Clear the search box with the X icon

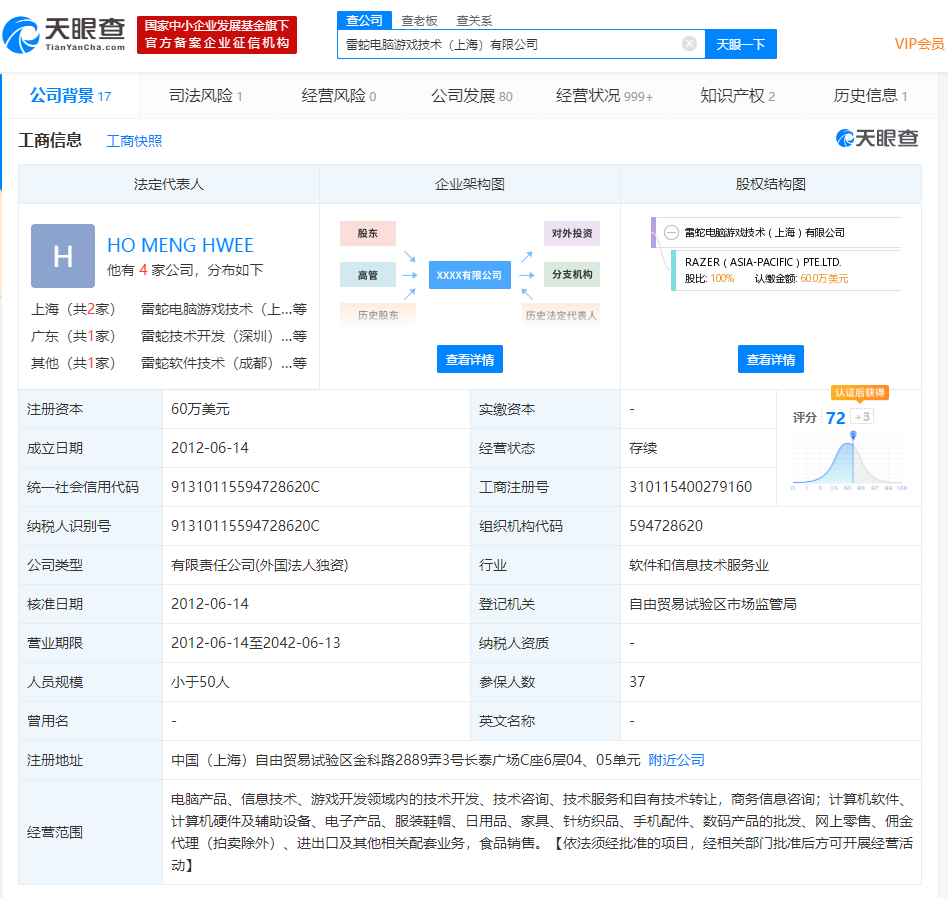(689, 44)
